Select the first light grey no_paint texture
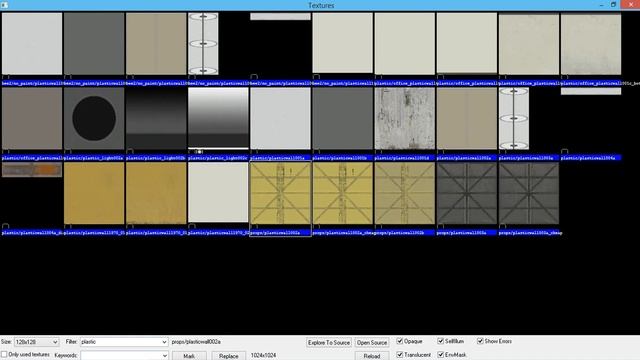This screenshot has height=360, width=640. pyautogui.click(x=32, y=44)
